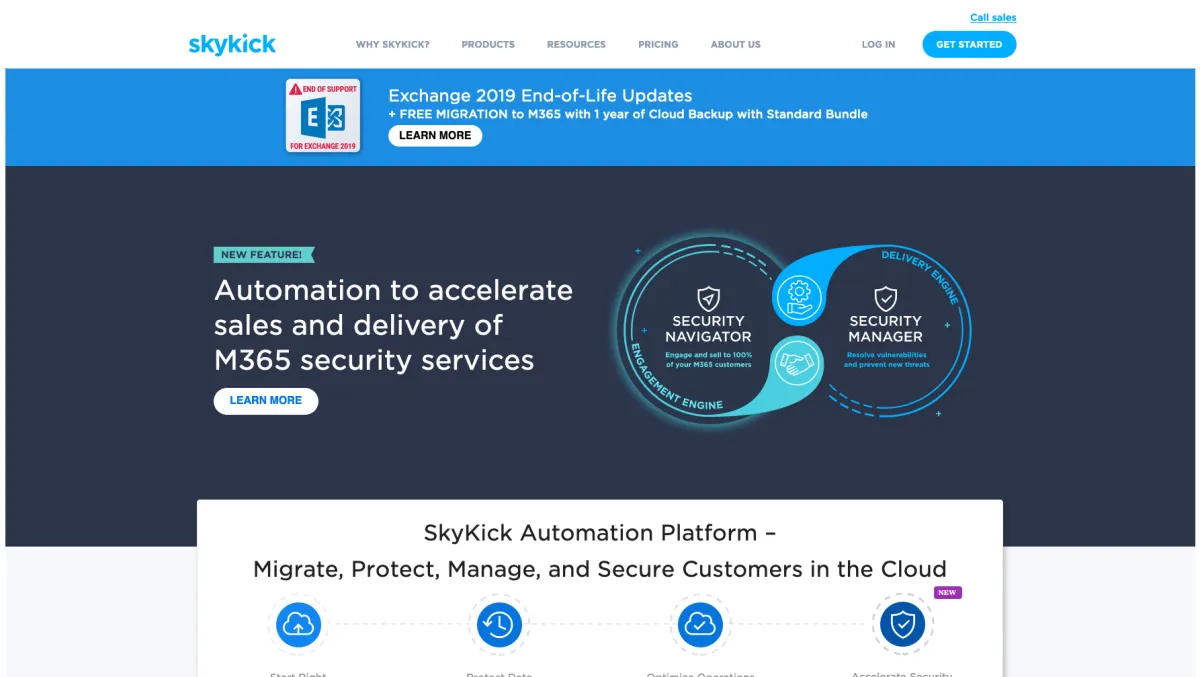Viewport: 1200px width, 677px height.
Task: Open the About Us menu
Action: [736, 45]
